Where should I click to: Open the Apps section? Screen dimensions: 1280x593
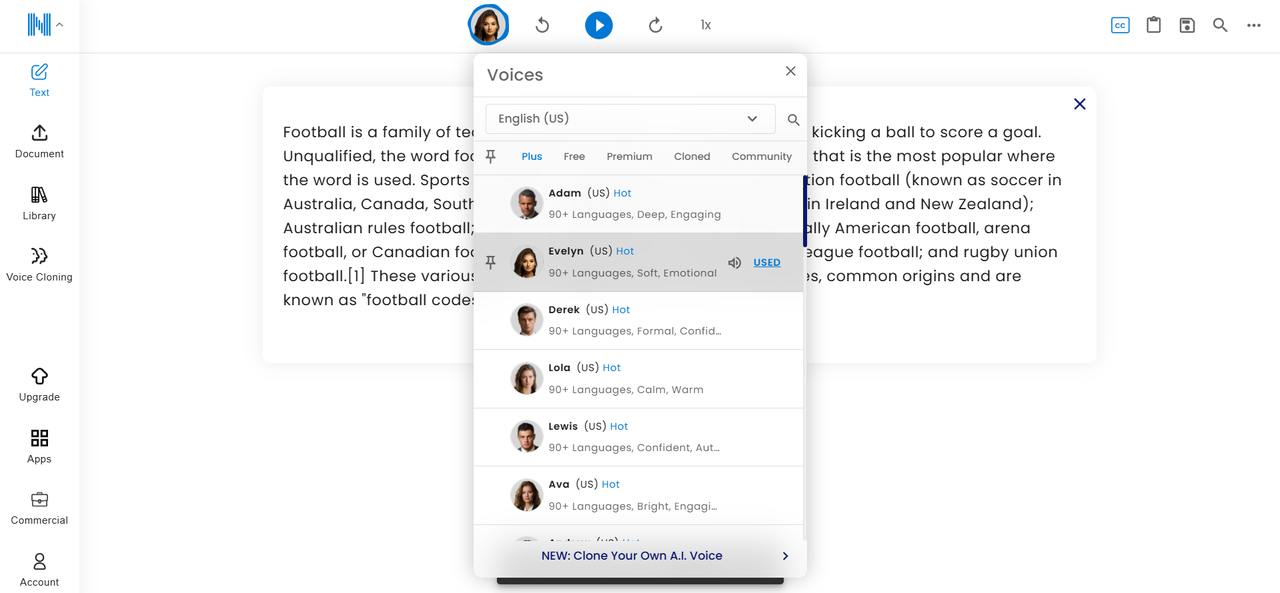click(x=39, y=447)
